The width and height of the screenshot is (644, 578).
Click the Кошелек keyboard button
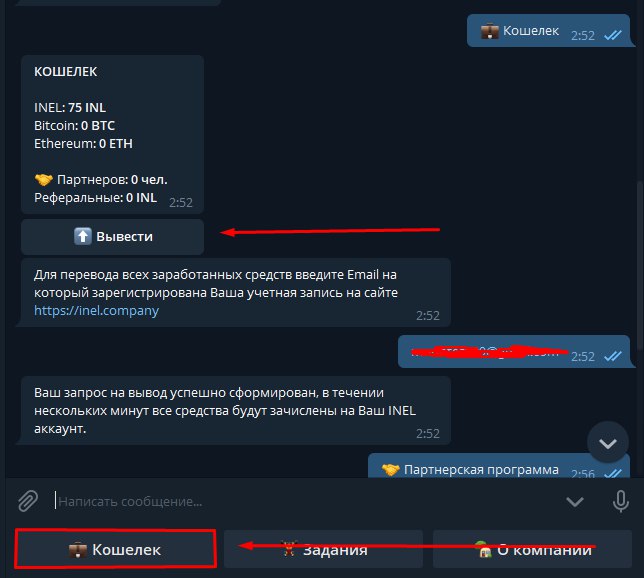[x=115, y=549]
